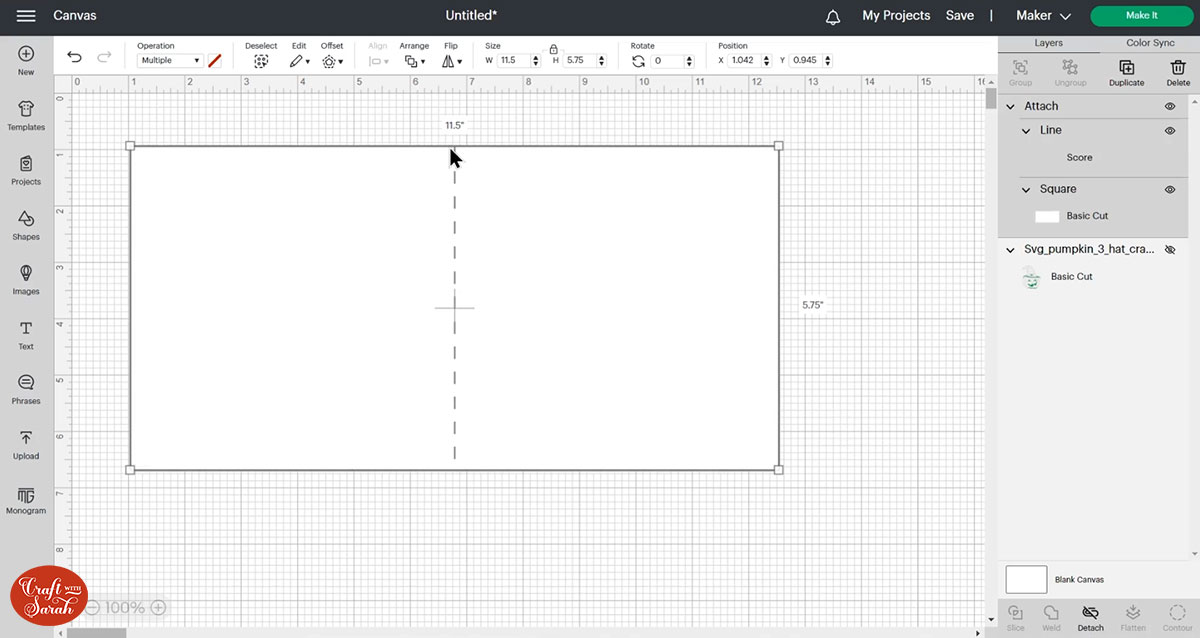1200x638 pixels.
Task: Click the Make It button
Action: [1141, 16]
